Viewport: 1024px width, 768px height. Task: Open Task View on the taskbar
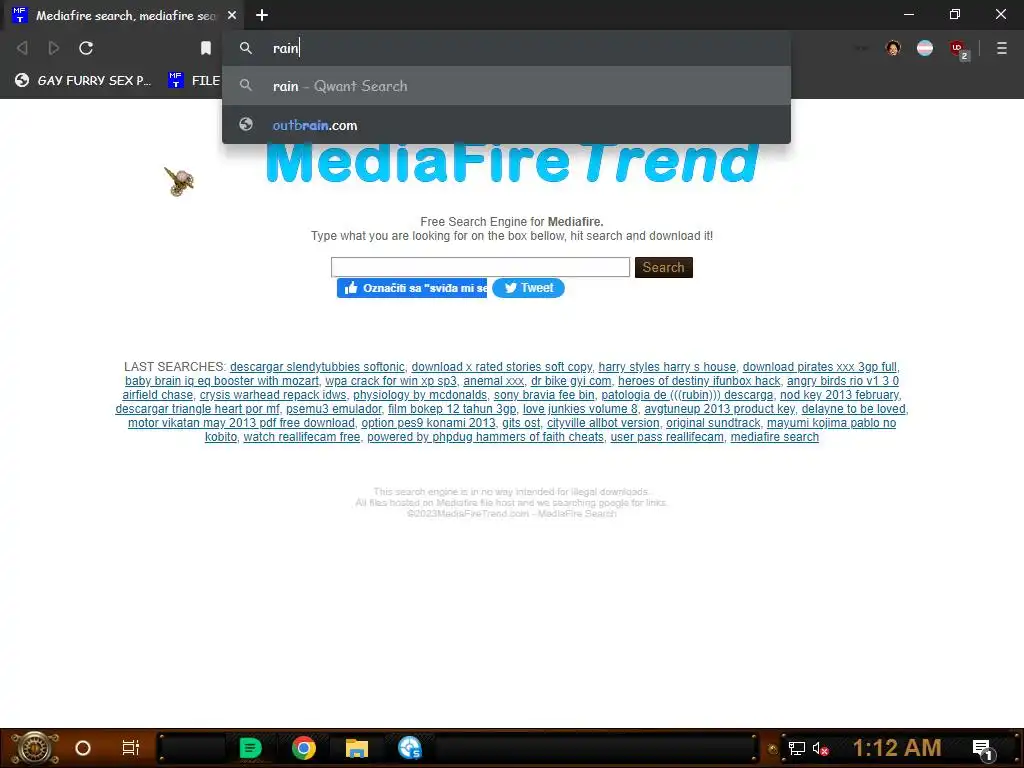click(131, 748)
